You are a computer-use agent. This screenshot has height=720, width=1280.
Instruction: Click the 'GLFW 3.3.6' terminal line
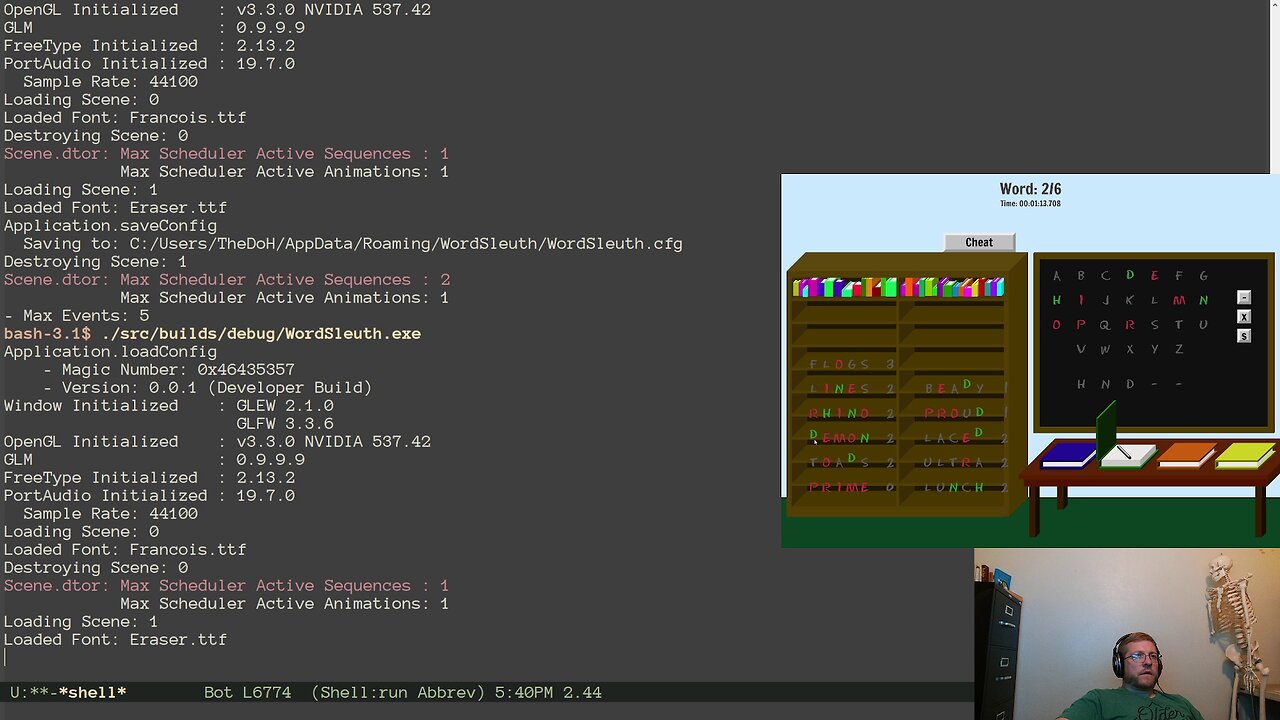tap(285, 424)
